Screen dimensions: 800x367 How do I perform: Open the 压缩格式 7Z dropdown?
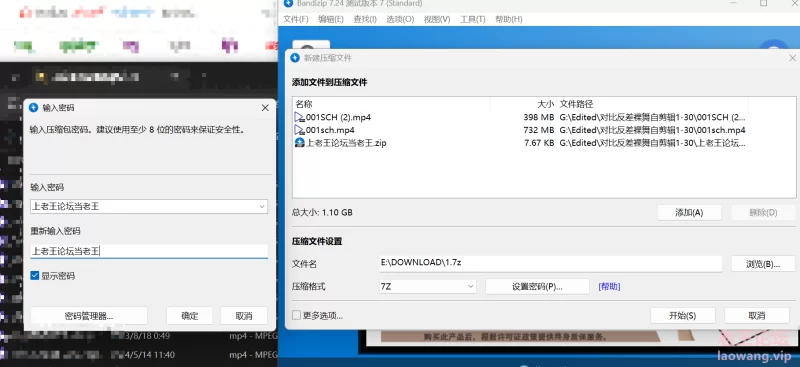click(427, 286)
